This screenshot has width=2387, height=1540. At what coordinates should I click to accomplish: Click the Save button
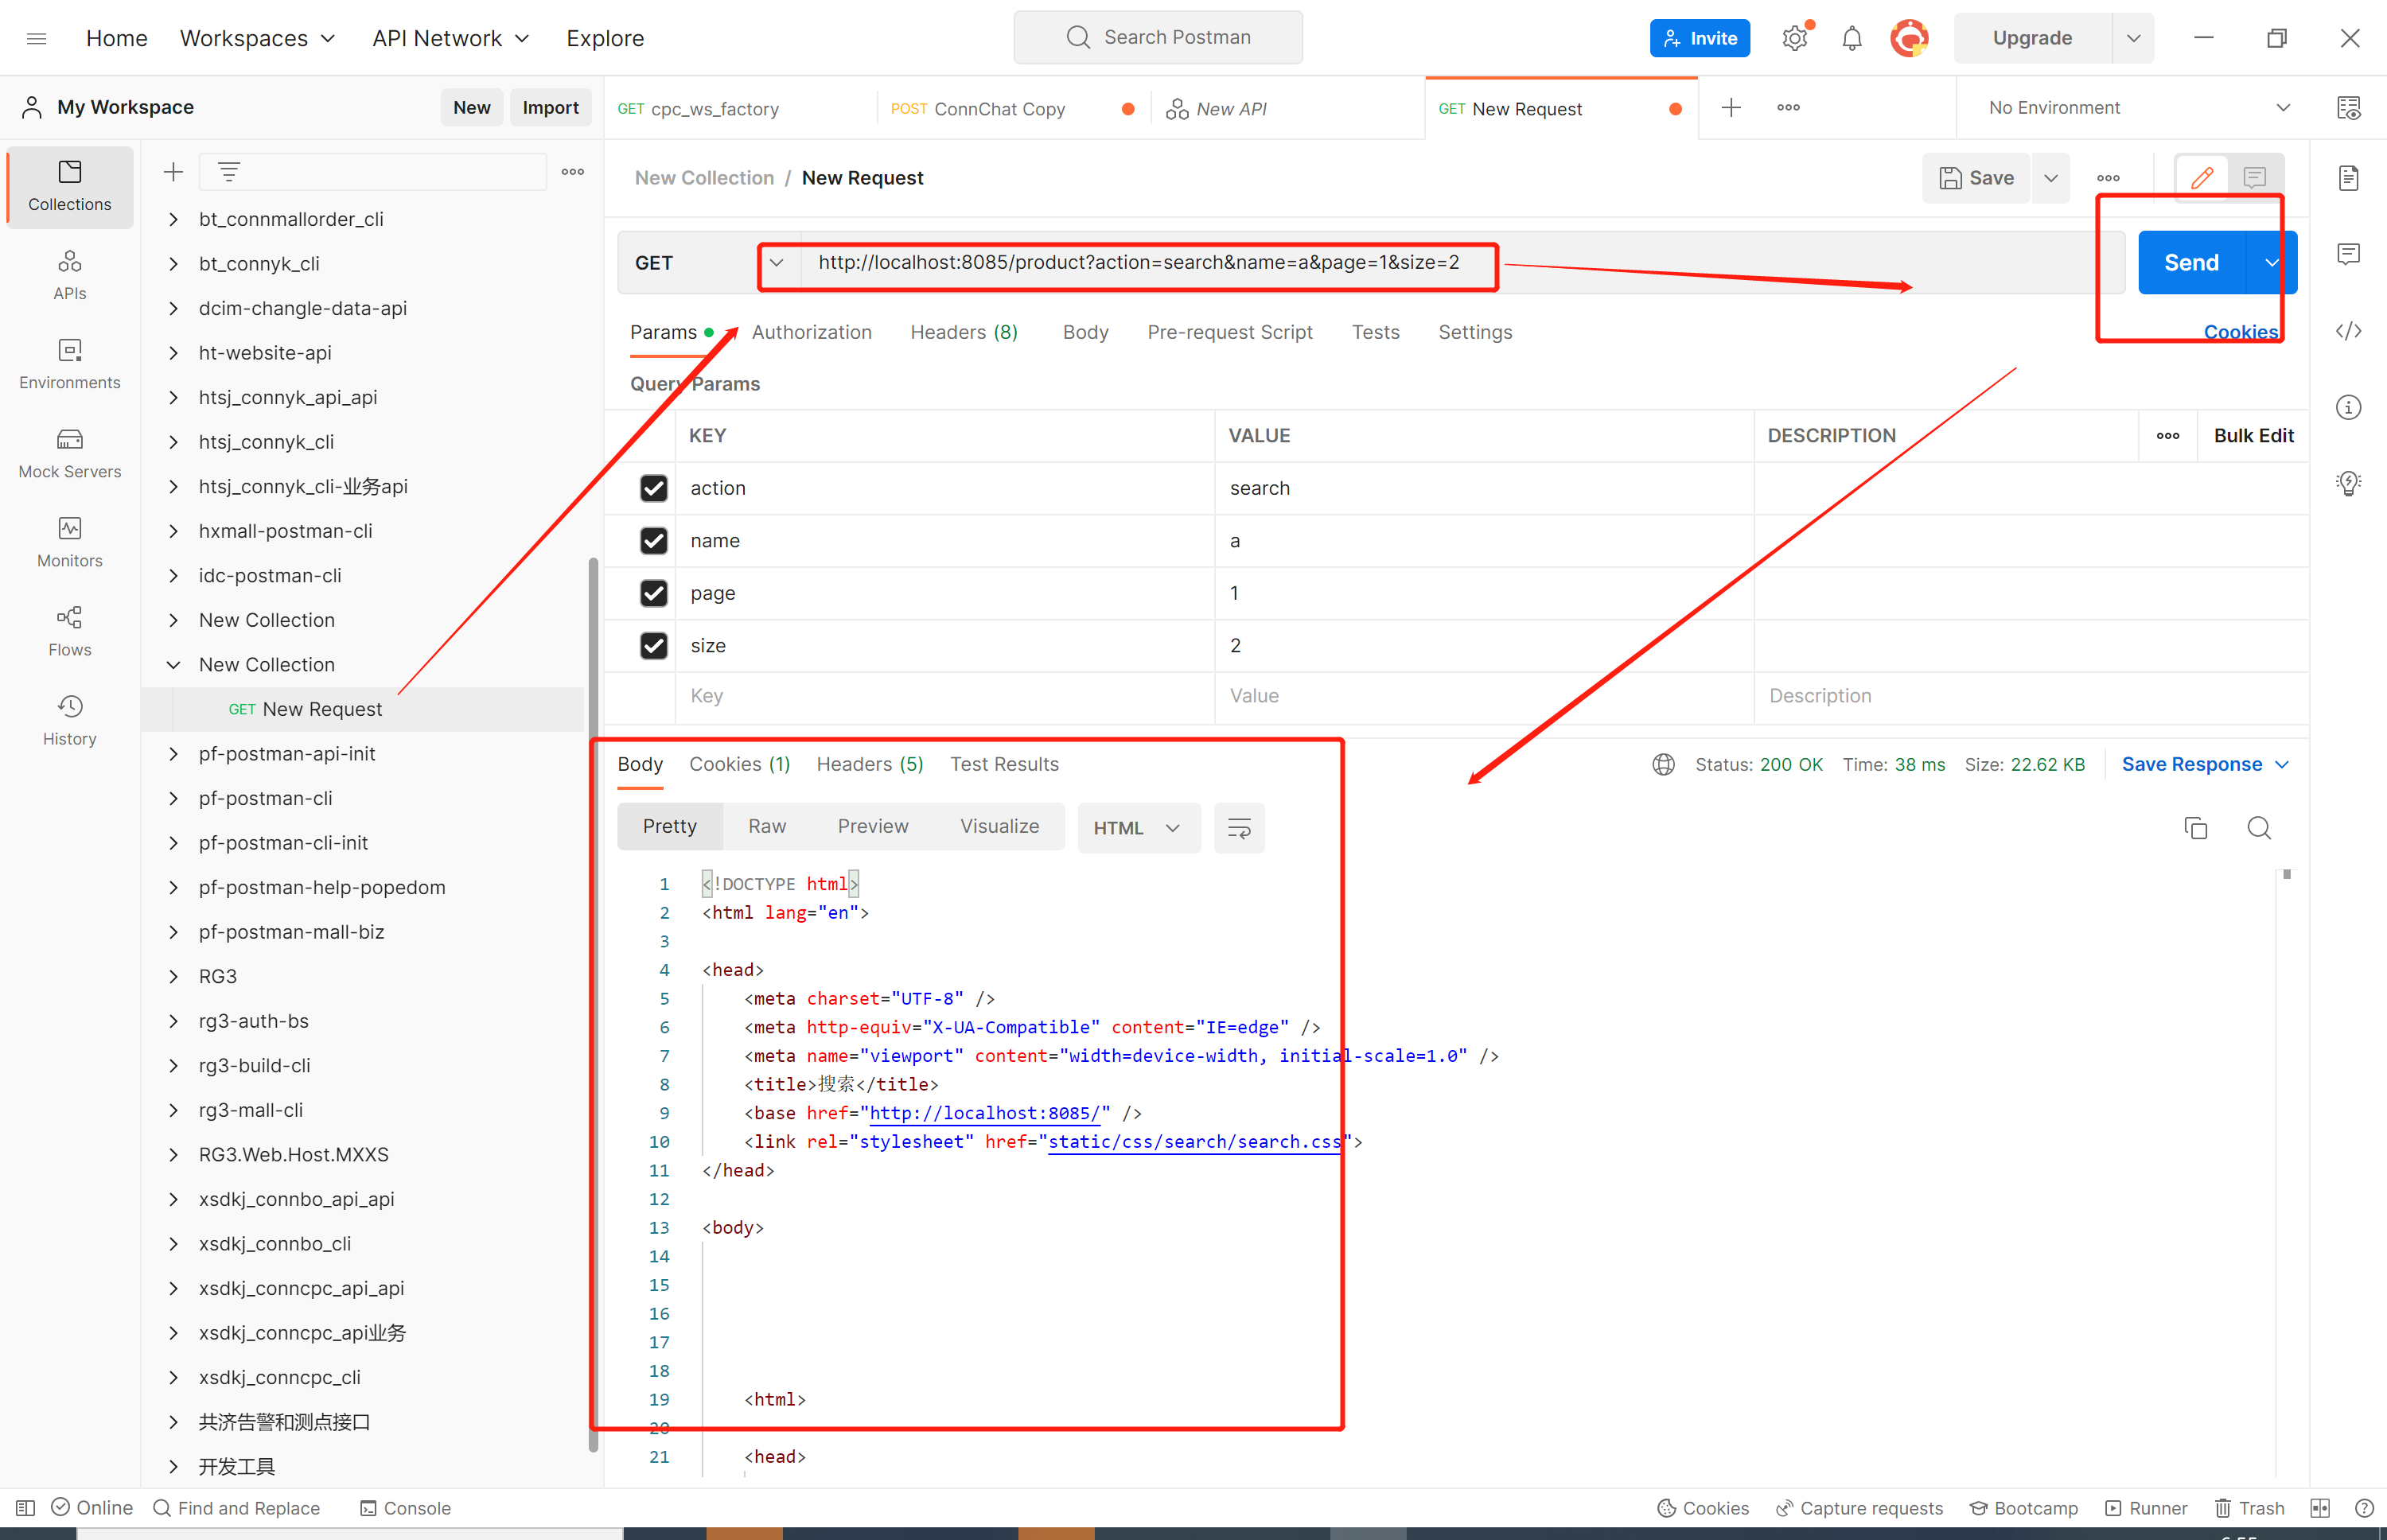(x=1976, y=178)
